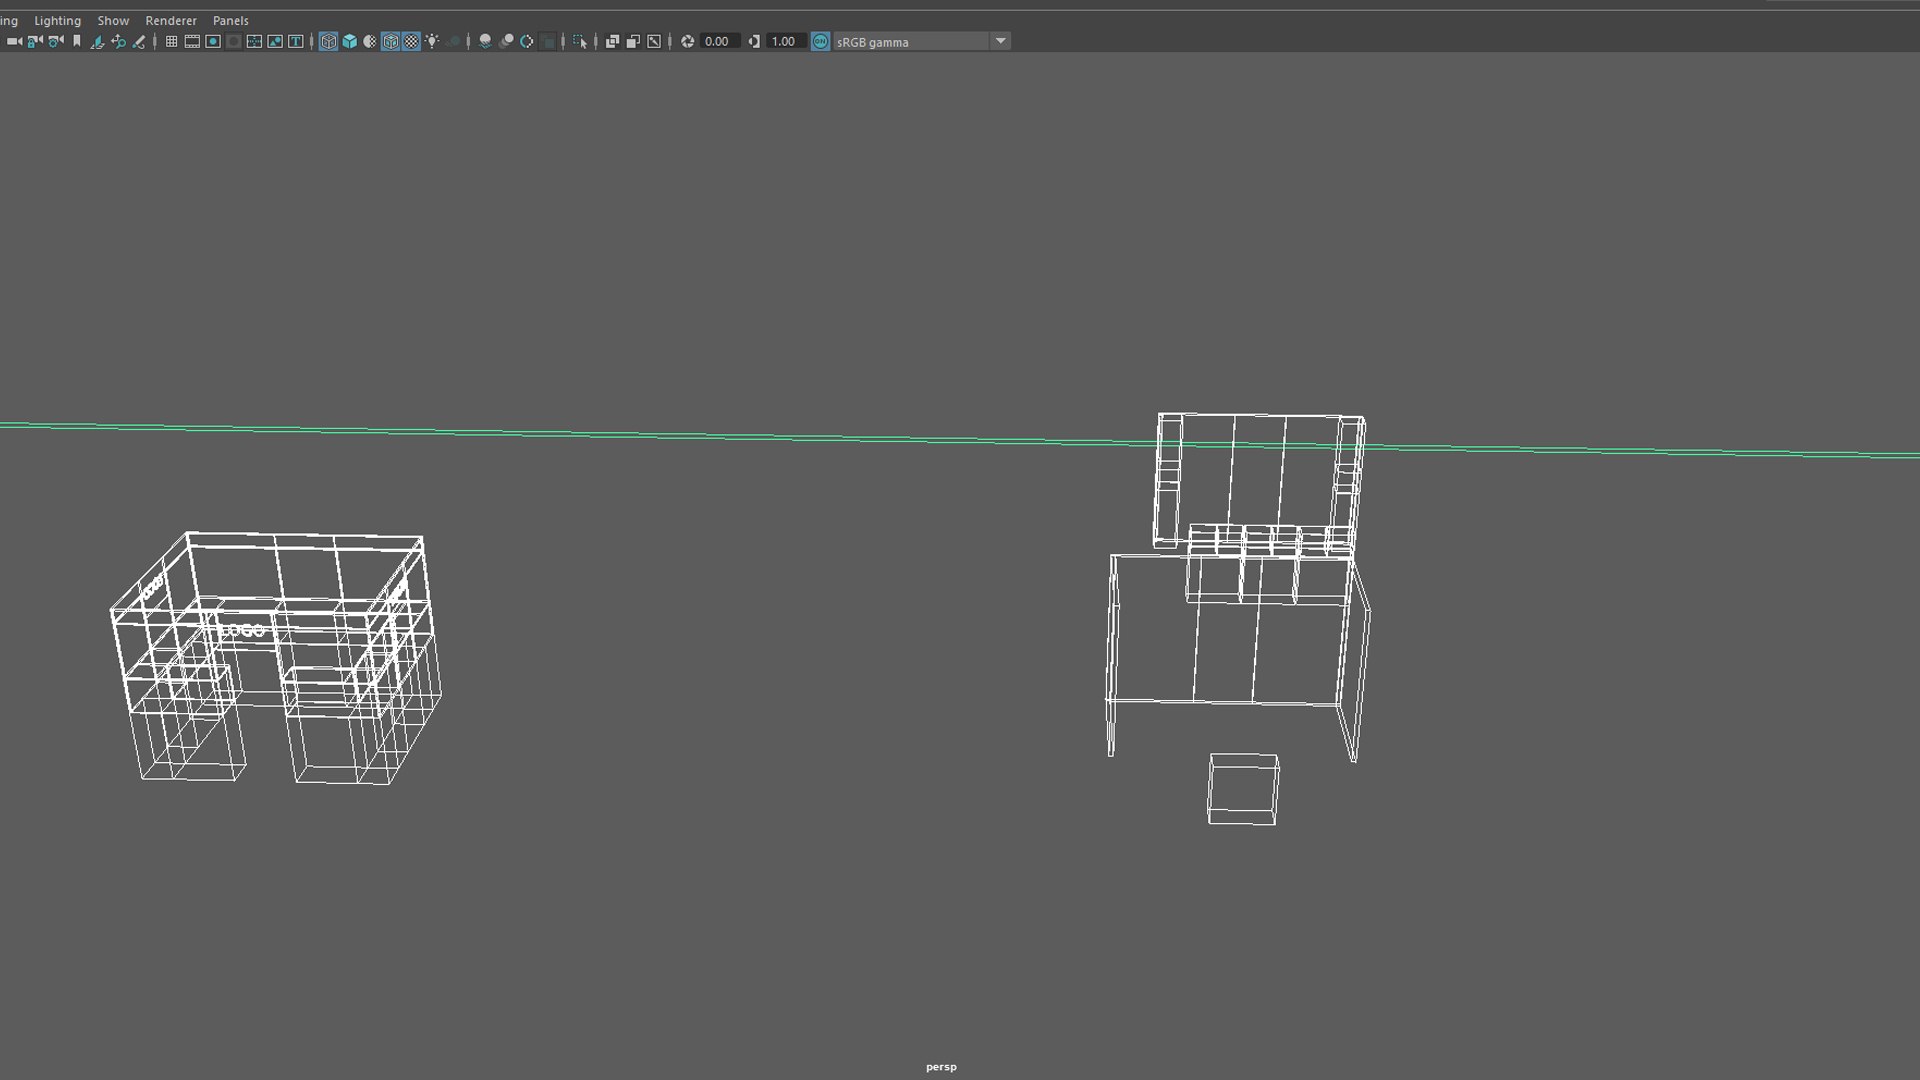This screenshot has height=1080, width=1920.
Task: Toggle the viewport grid icon
Action: [x=171, y=41]
